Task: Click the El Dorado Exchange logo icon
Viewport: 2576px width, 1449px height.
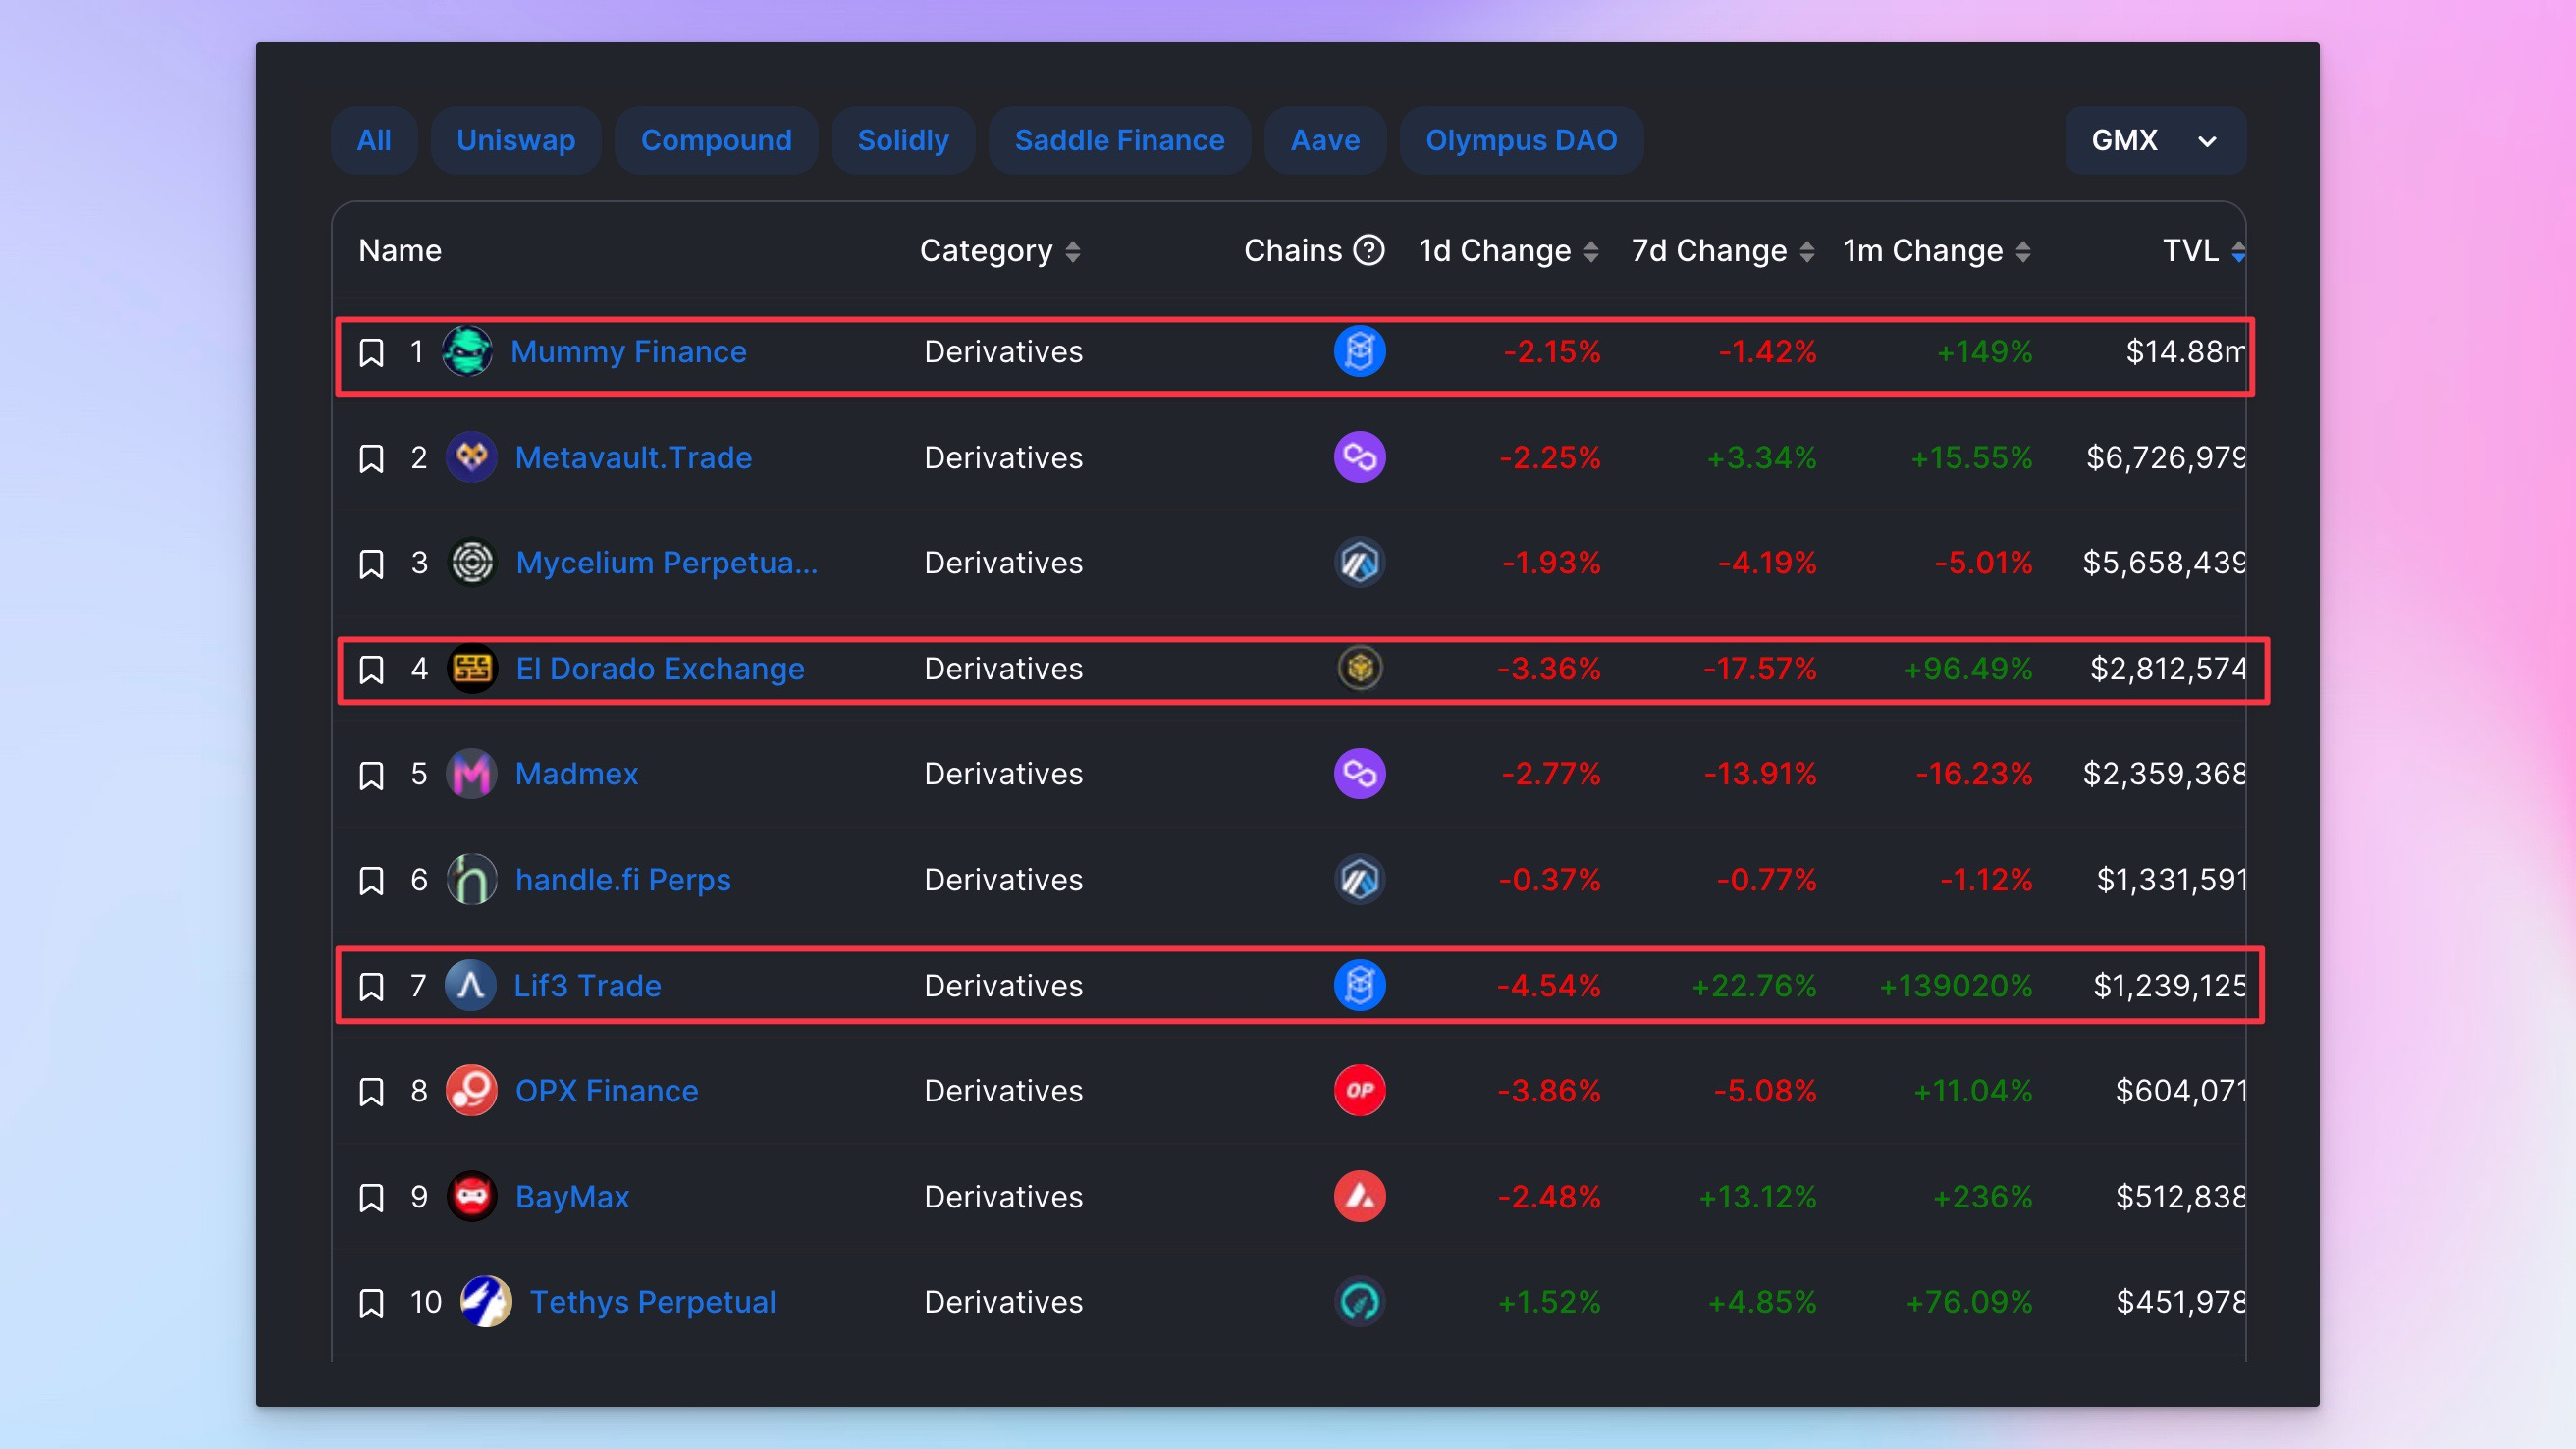Action: point(472,668)
